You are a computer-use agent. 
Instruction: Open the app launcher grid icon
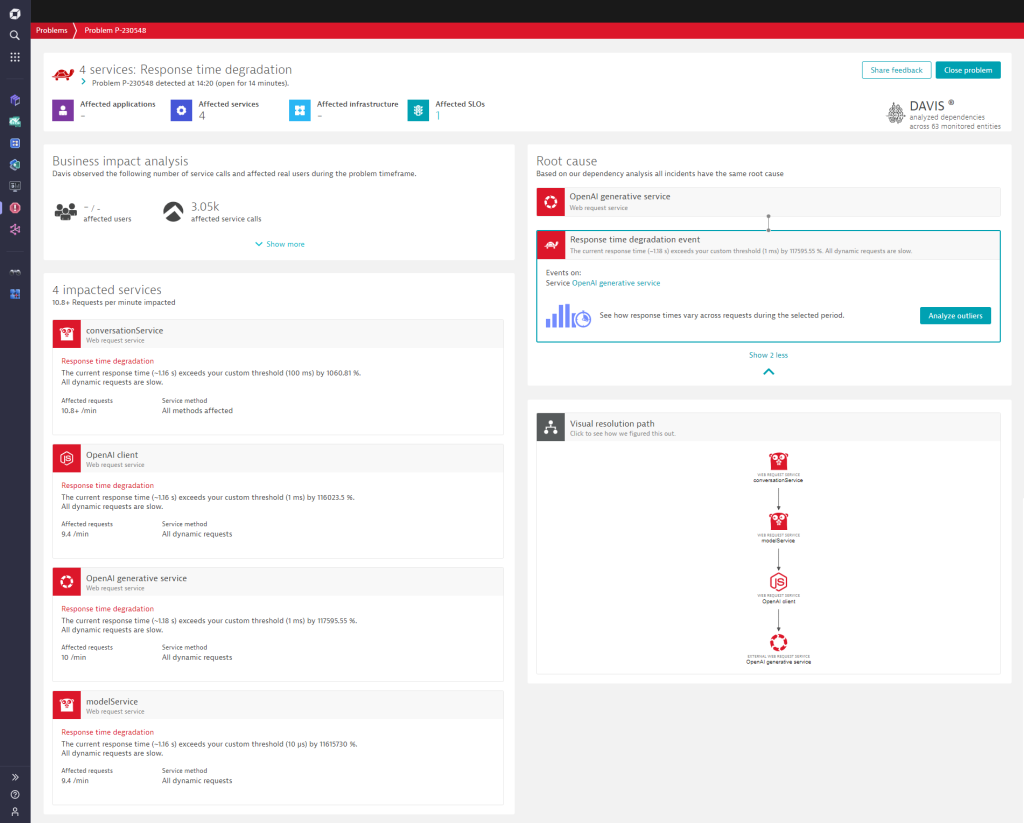[14, 57]
